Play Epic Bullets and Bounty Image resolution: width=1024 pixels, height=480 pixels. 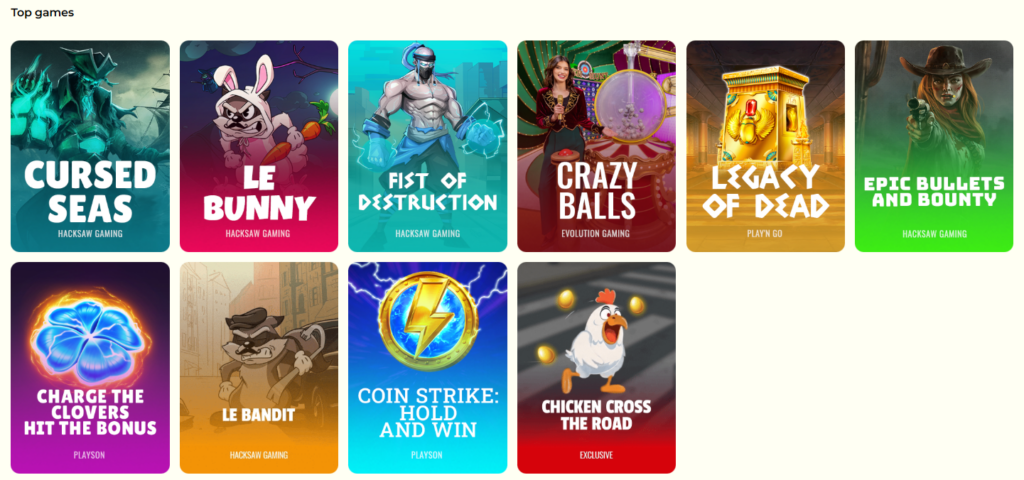pyautogui.click(x=934, y=146)
